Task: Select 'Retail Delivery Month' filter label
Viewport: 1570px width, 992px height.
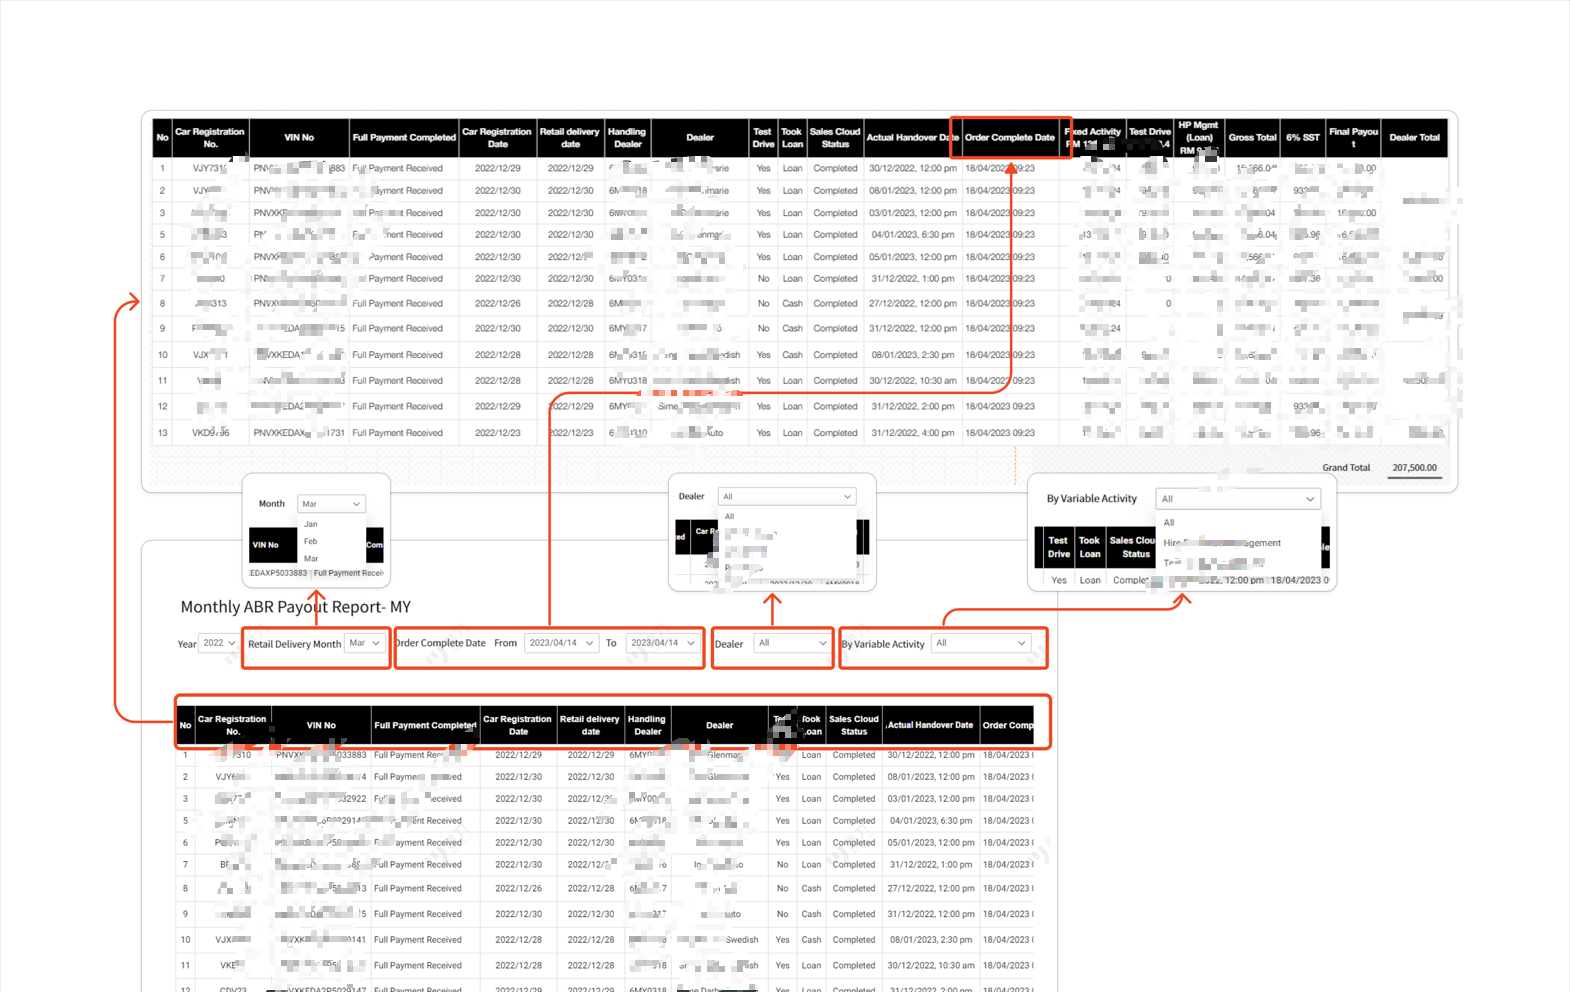Action: (294, 644)
